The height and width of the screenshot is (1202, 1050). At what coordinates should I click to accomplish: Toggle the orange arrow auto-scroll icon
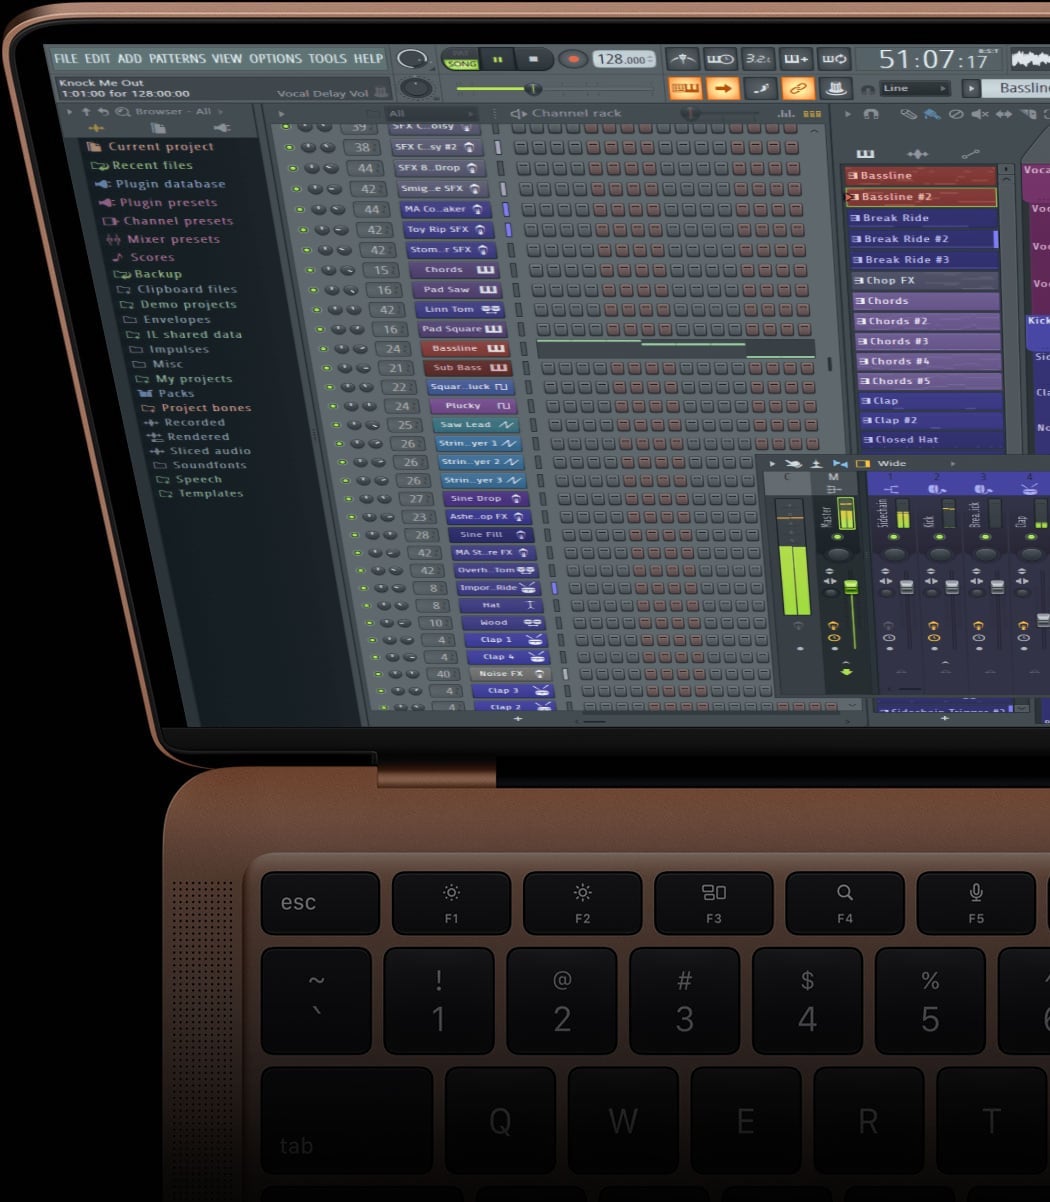pyautogui.click(x=721, y=88)
